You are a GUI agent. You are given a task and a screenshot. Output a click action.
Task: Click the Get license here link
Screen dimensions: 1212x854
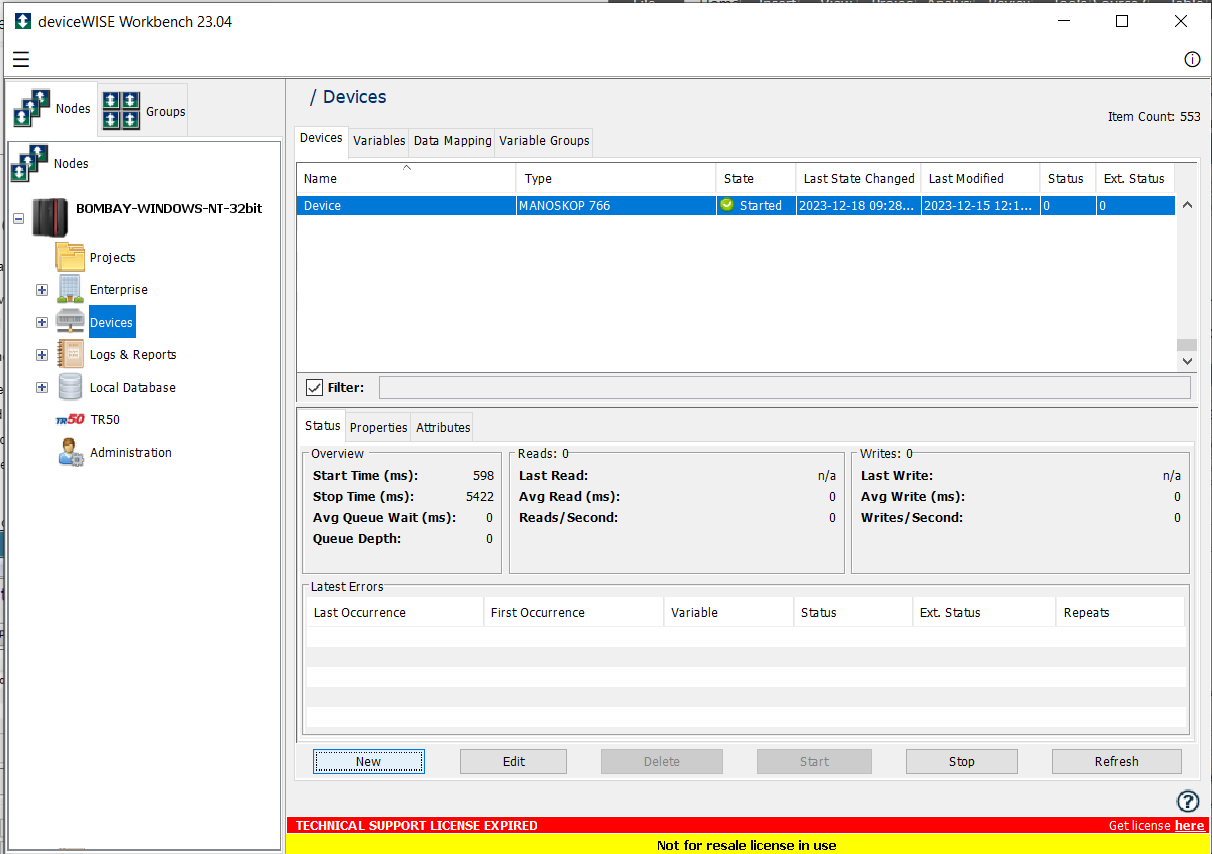pyautogui.click(x=1189, y=825)
